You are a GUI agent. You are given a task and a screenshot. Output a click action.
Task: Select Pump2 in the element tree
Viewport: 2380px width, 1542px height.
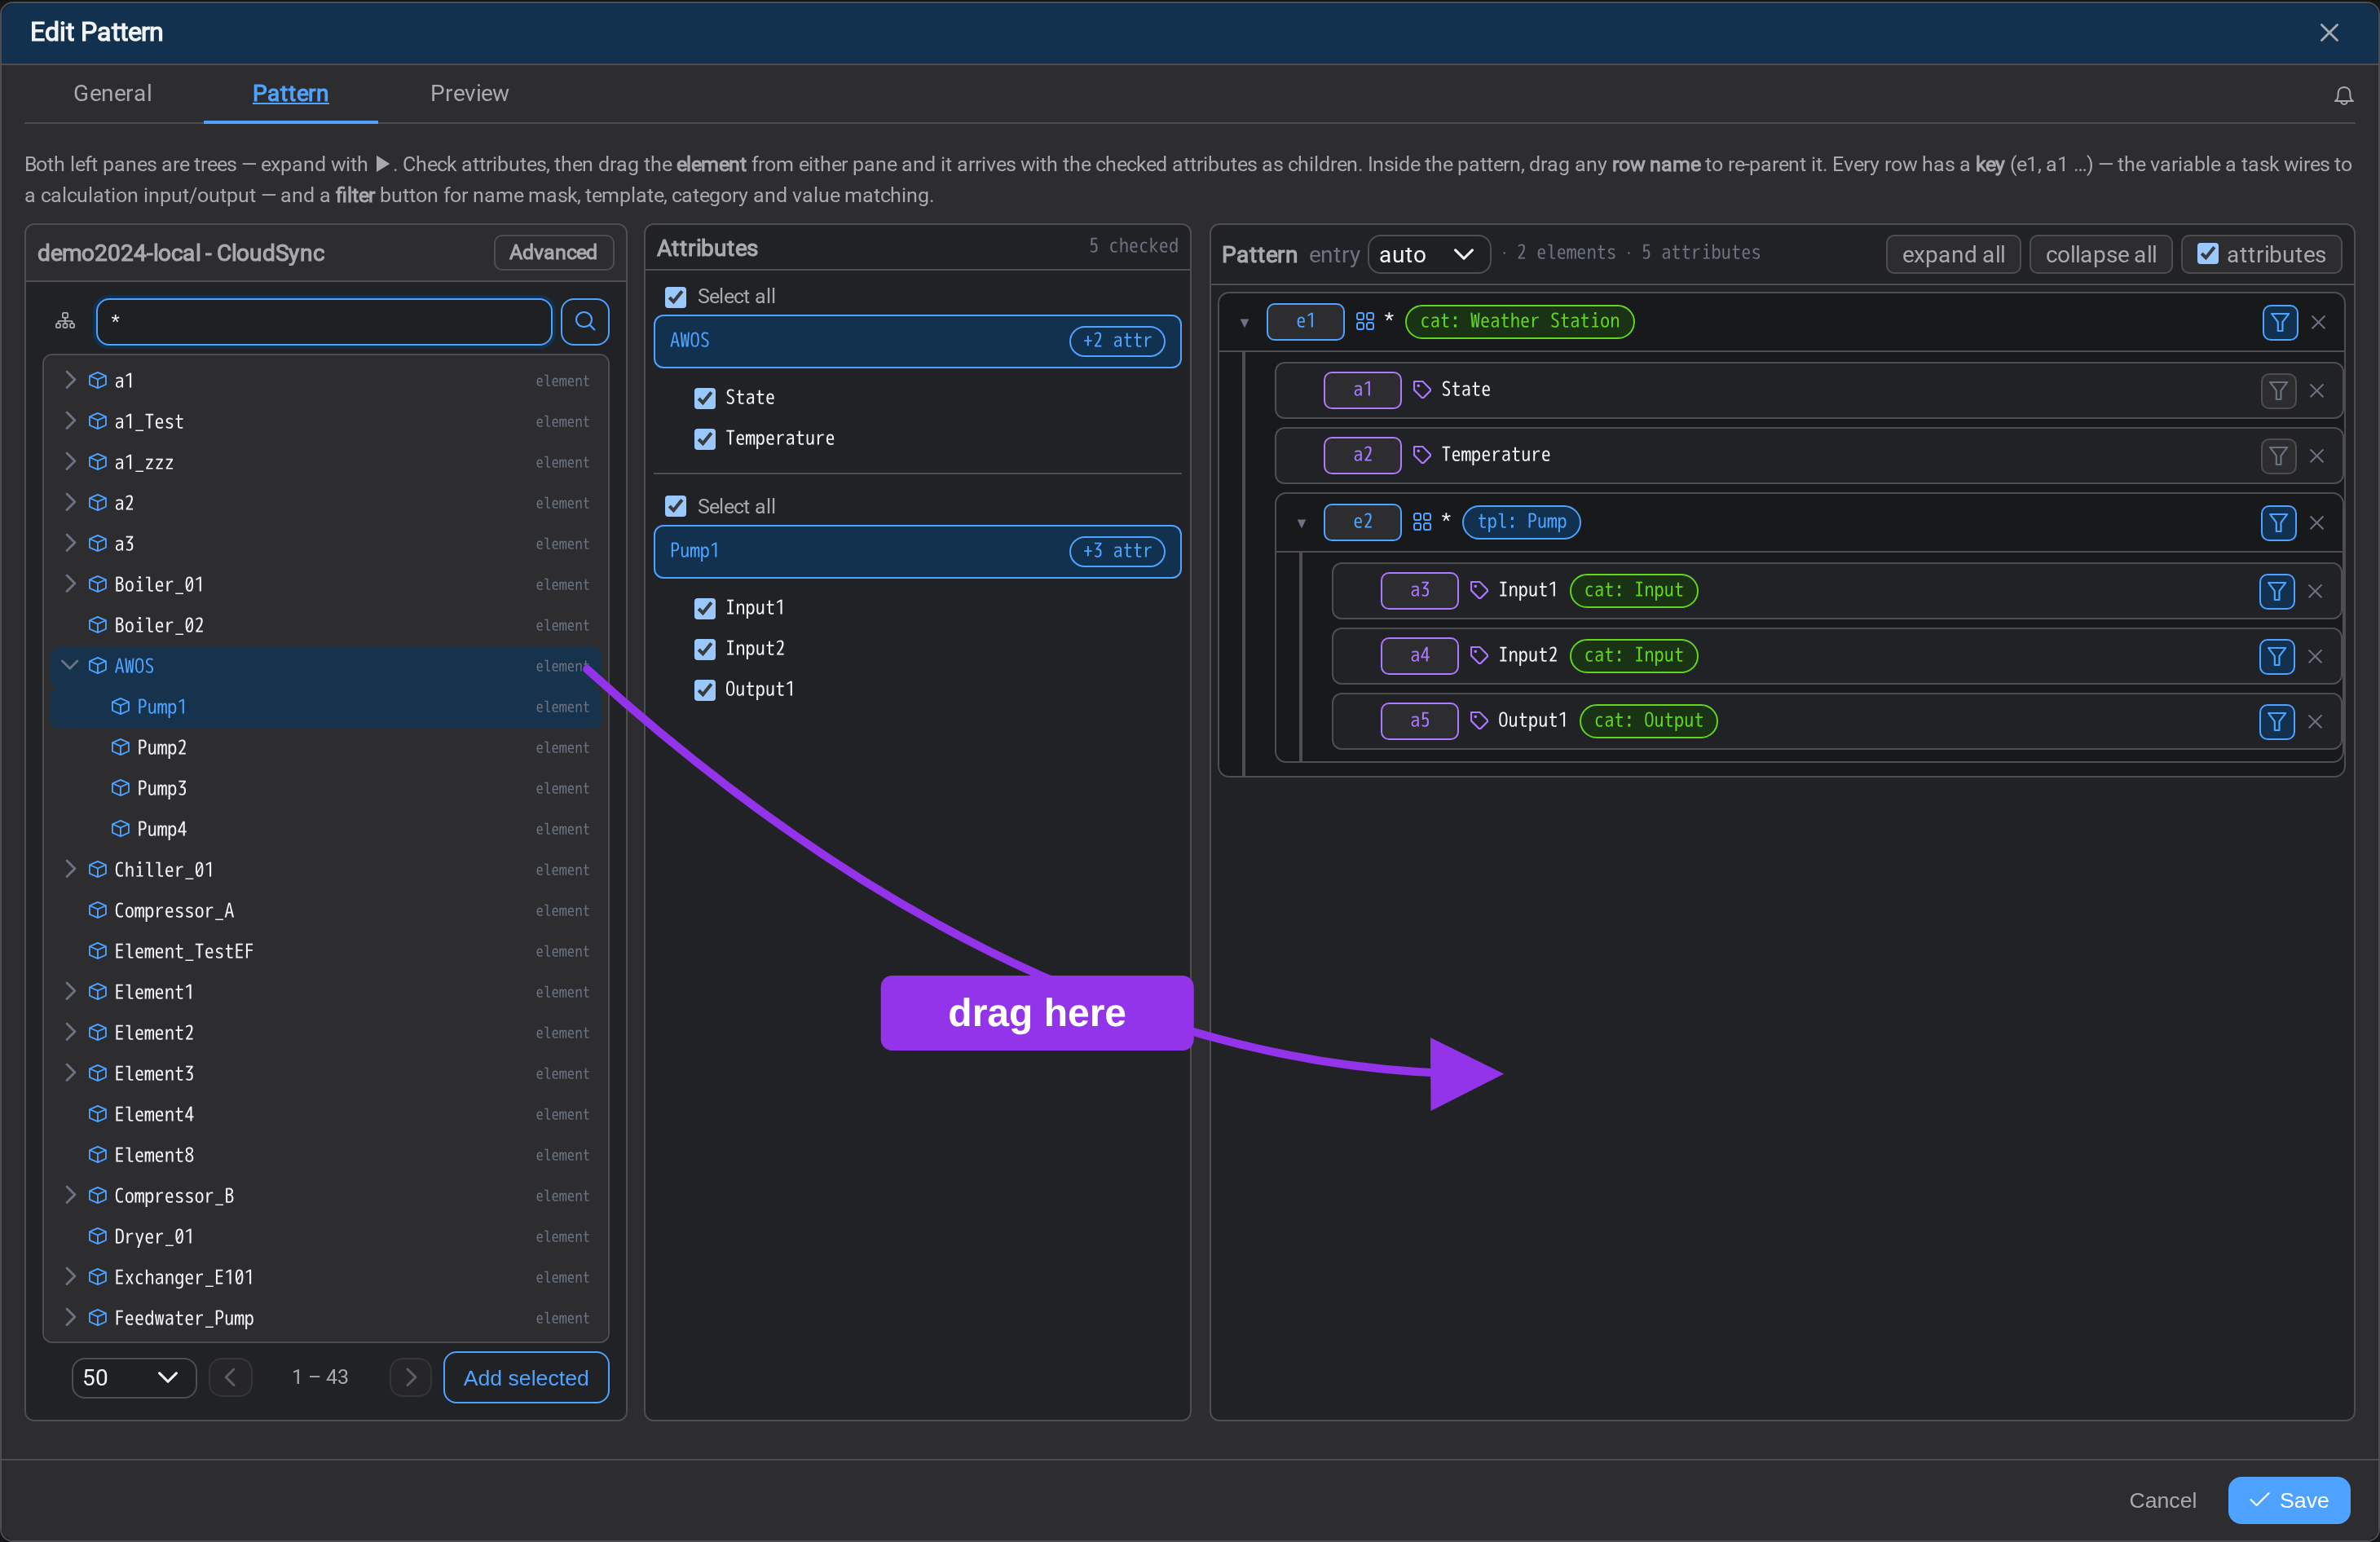[327, 747]
